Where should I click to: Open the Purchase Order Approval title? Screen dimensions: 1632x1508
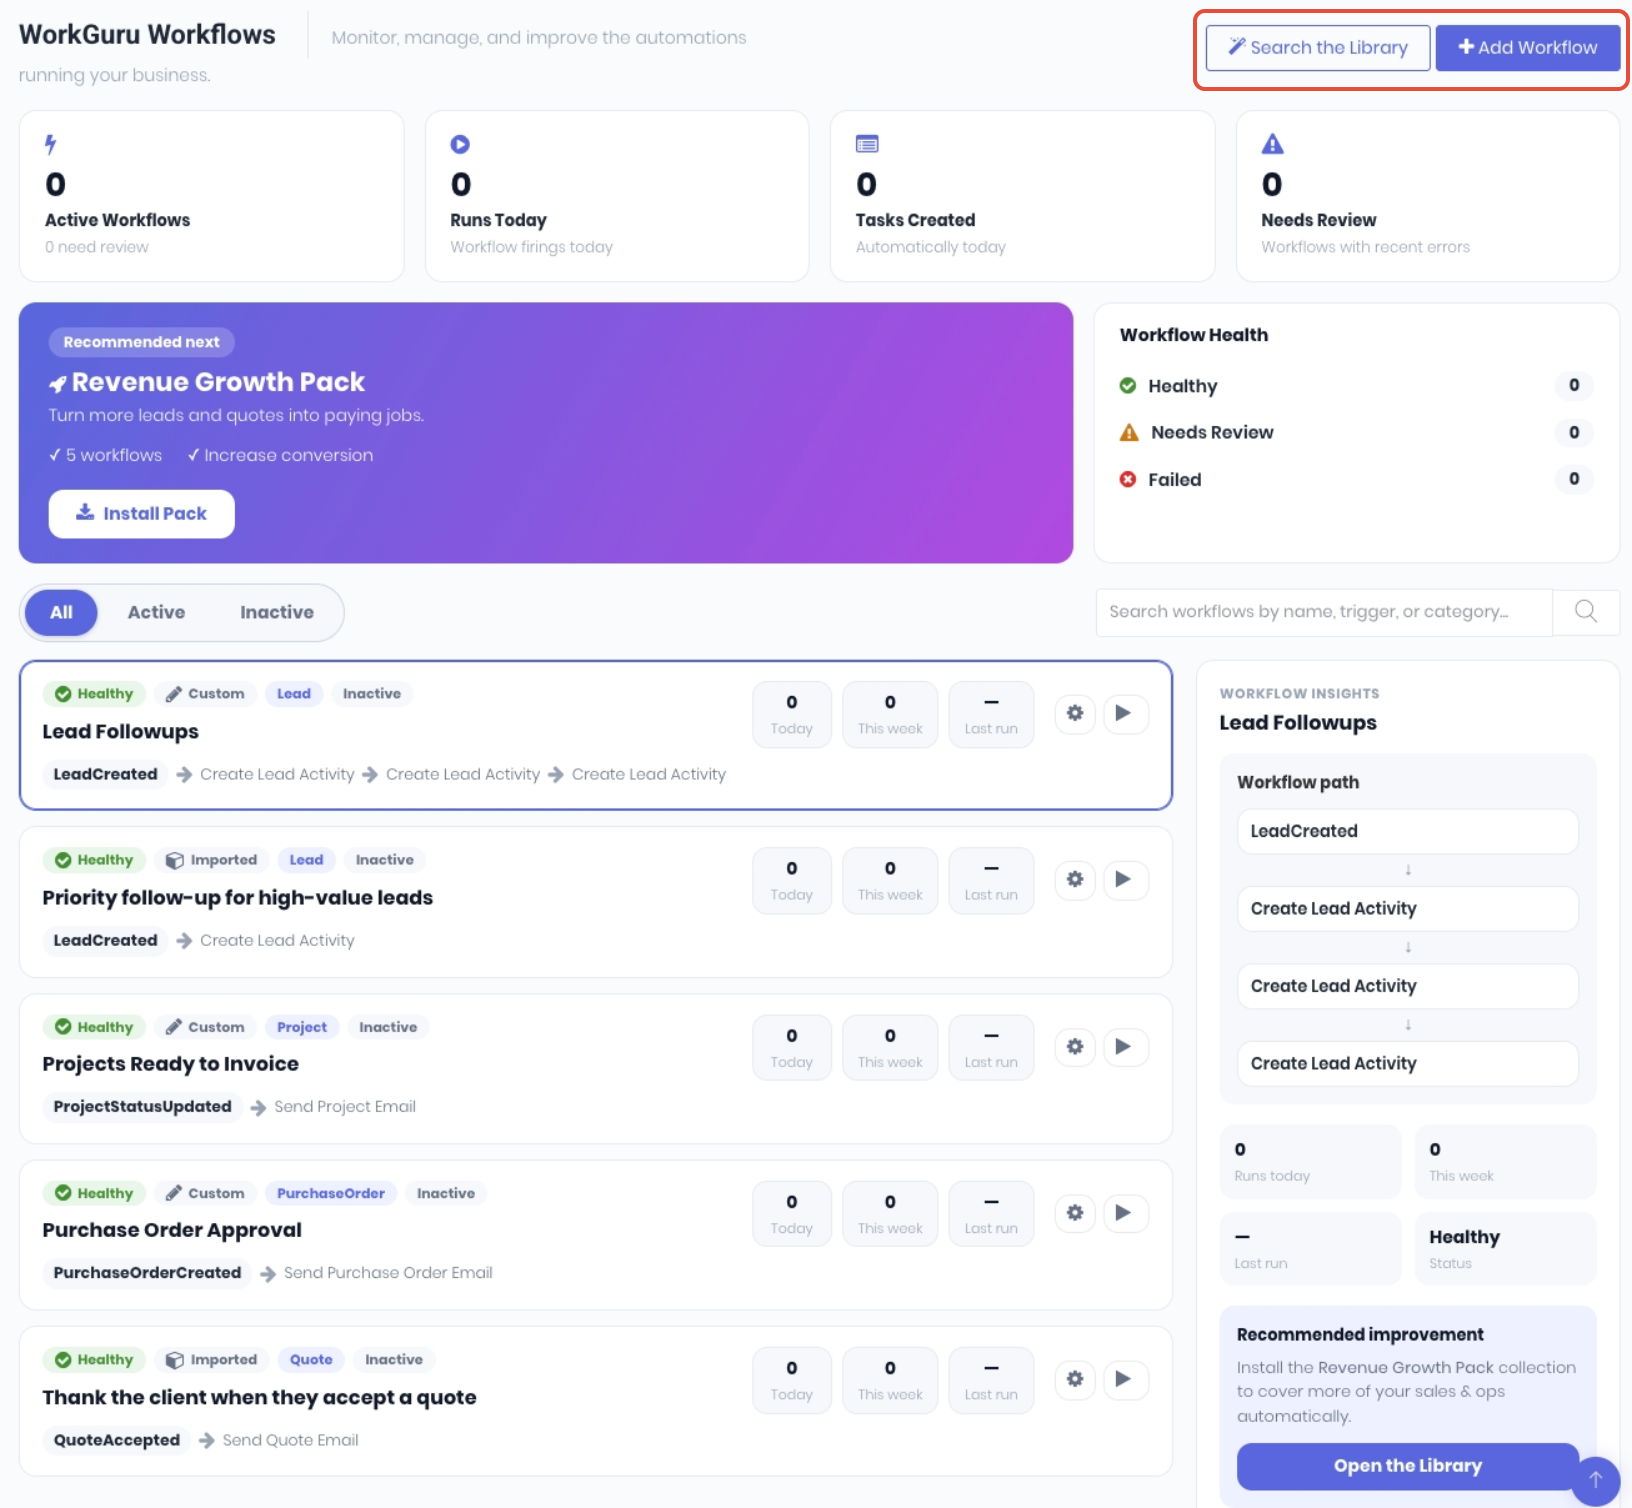click(172, 1230)
